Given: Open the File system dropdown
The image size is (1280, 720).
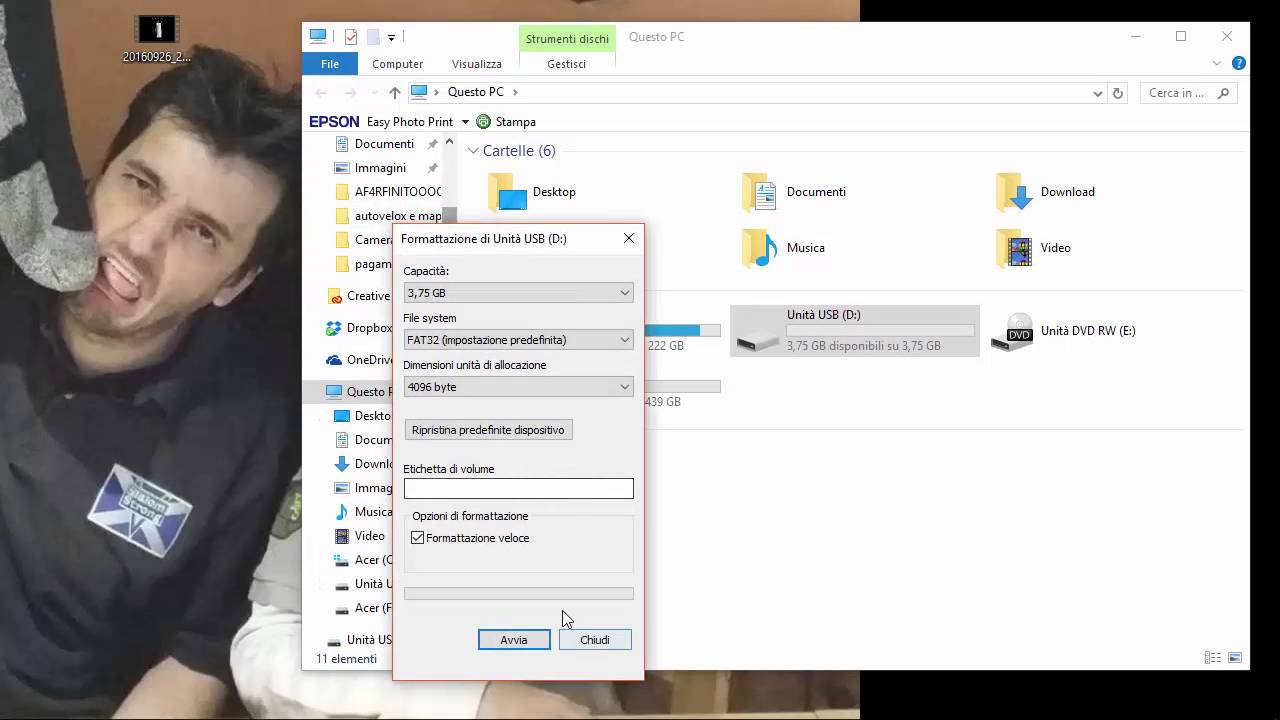Looking at the screenshot, I should point(518,340).
